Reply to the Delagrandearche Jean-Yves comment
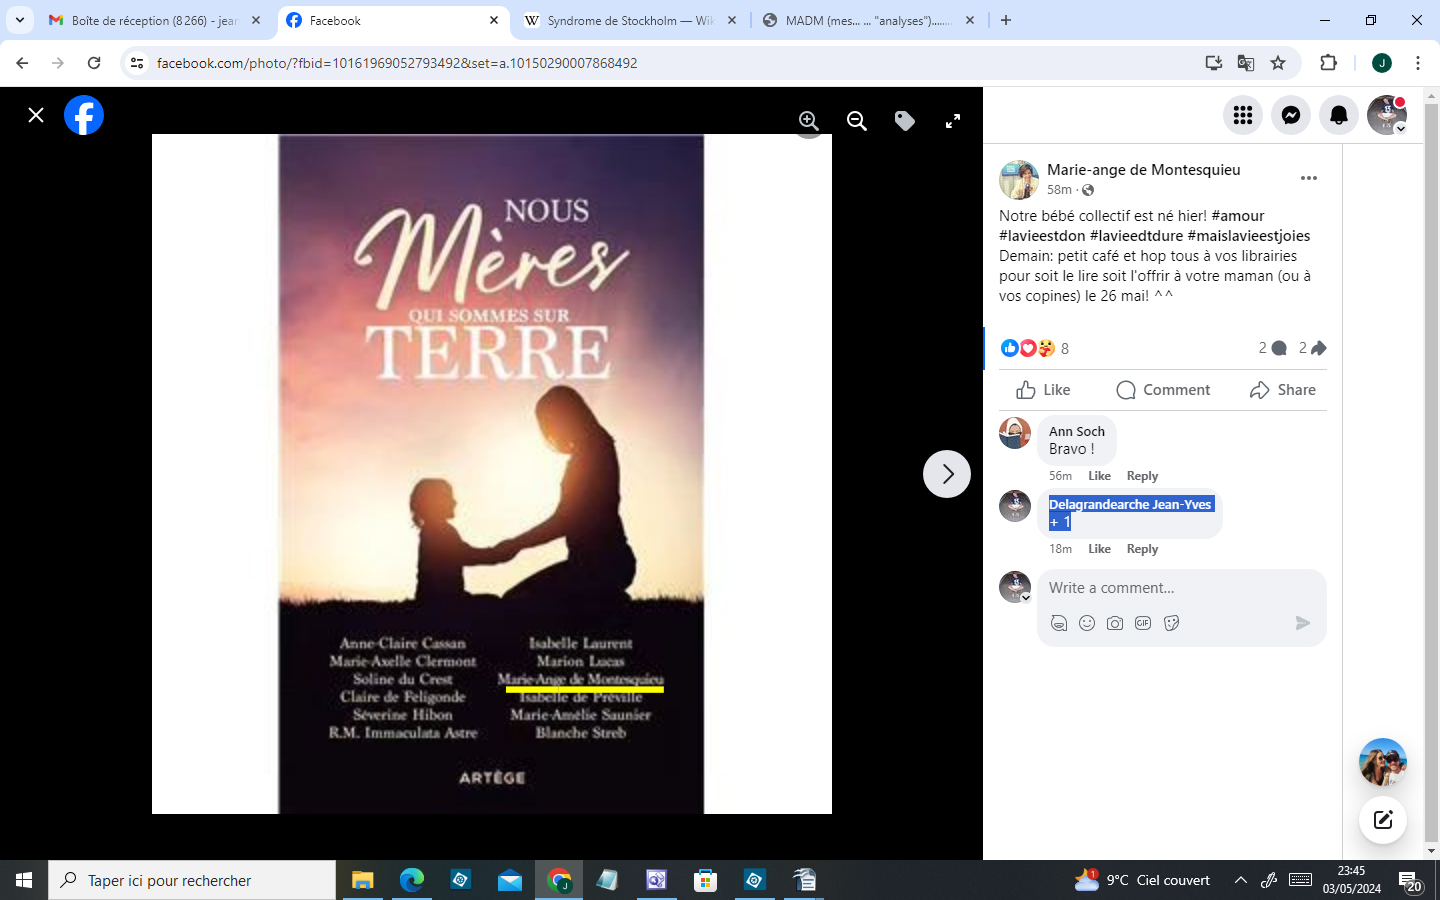 1142,549
